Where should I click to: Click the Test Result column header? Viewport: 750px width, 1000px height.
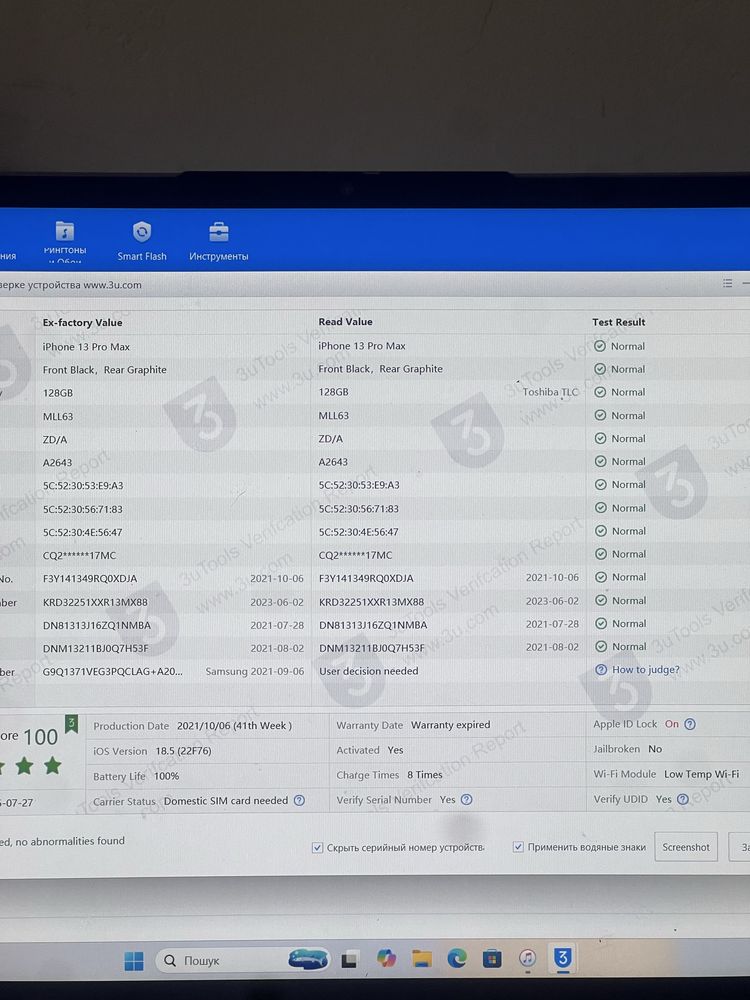tap(619, 322)
